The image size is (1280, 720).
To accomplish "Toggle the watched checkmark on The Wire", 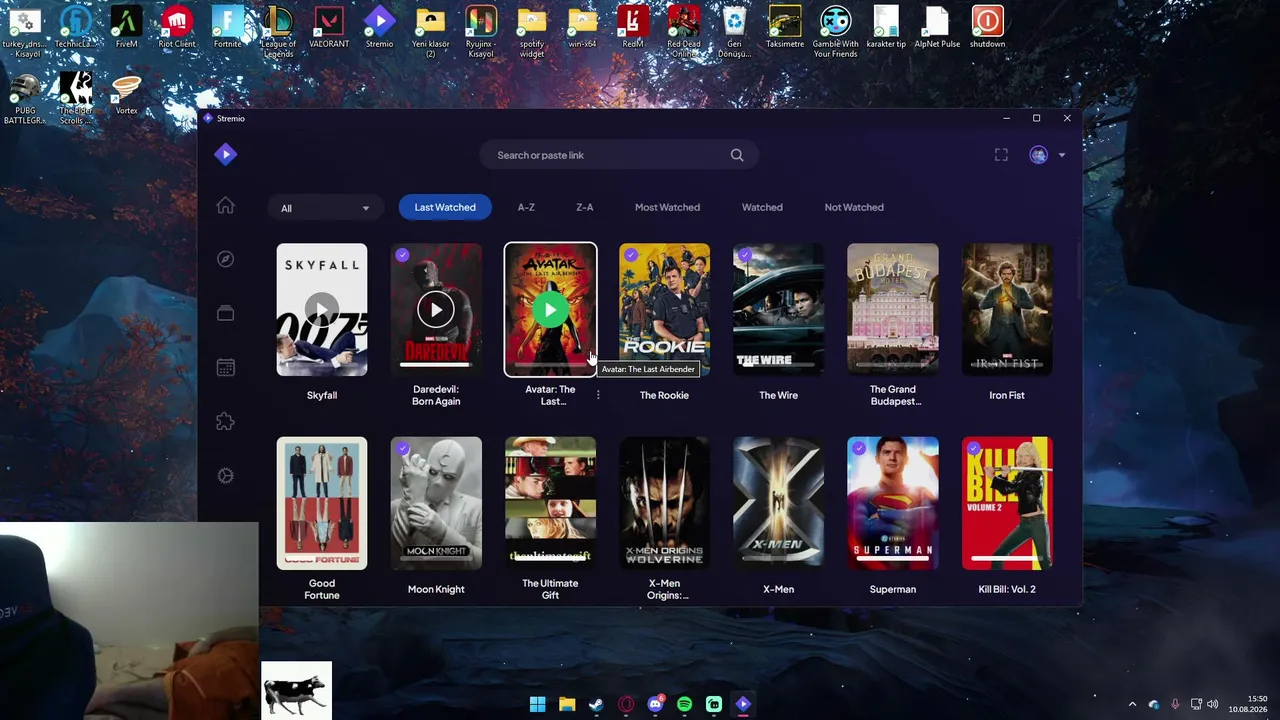I will pyautogui.click(x=744, y=255).
